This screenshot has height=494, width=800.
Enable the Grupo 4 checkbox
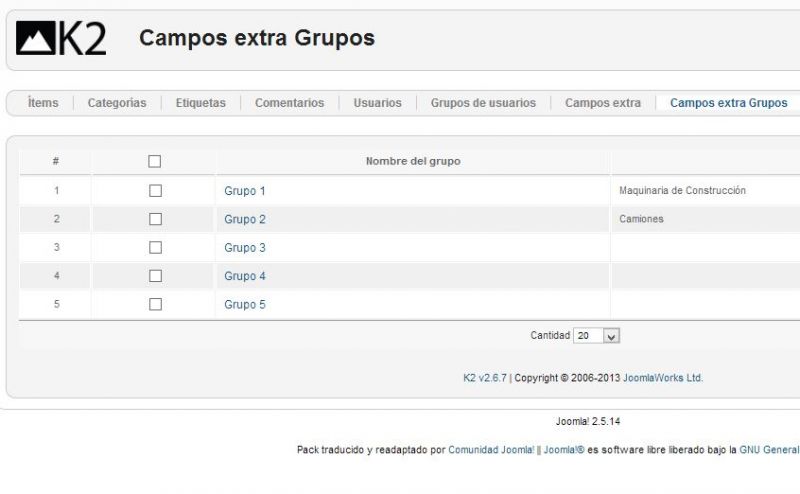[x=155, y=276]
